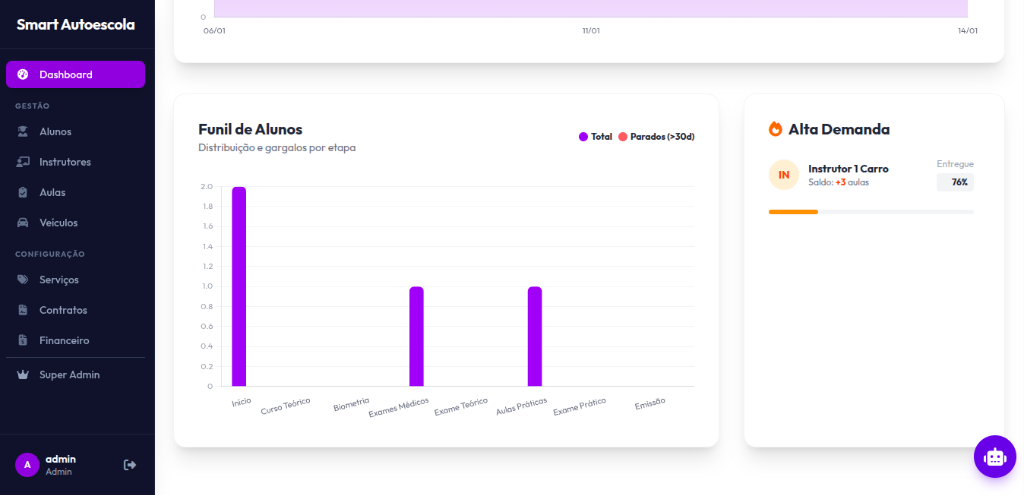Toggle the Total series in chart legend

[x=595, y=137]
